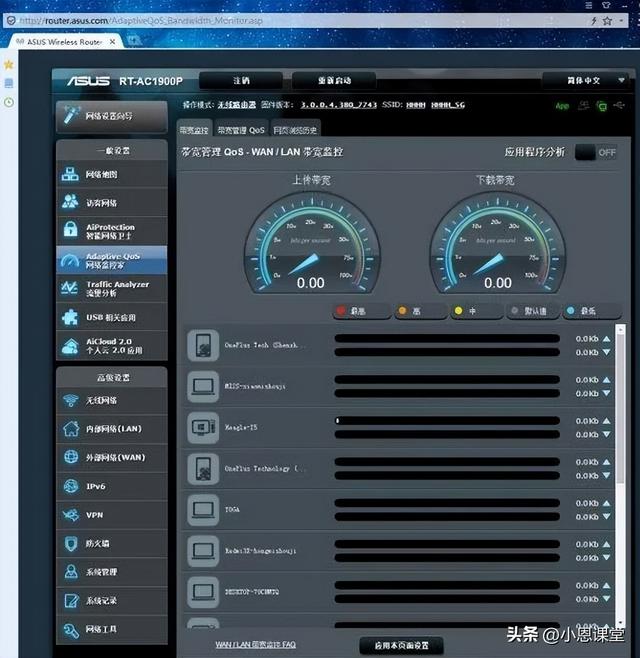Image resolution: width=640 pixels, height=658 pixels.
Task: Switch to the 带宽管理 QoS tab
Action: (x=241, y=130)
